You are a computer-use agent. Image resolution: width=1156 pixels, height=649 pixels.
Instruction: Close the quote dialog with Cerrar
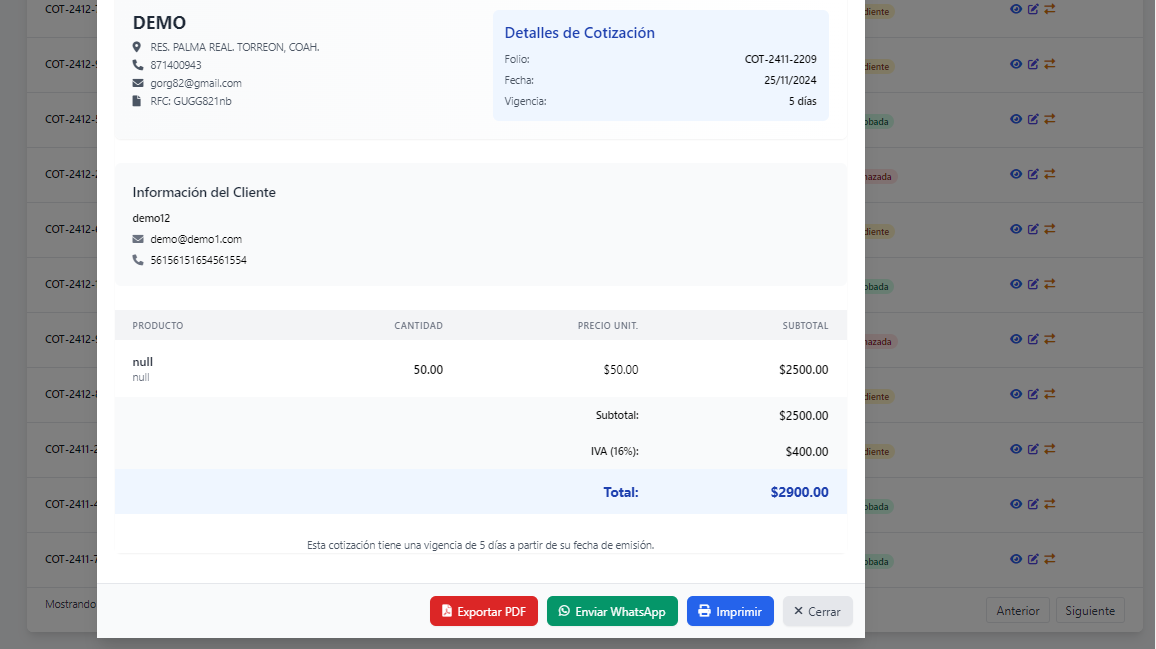coord(817,611)
